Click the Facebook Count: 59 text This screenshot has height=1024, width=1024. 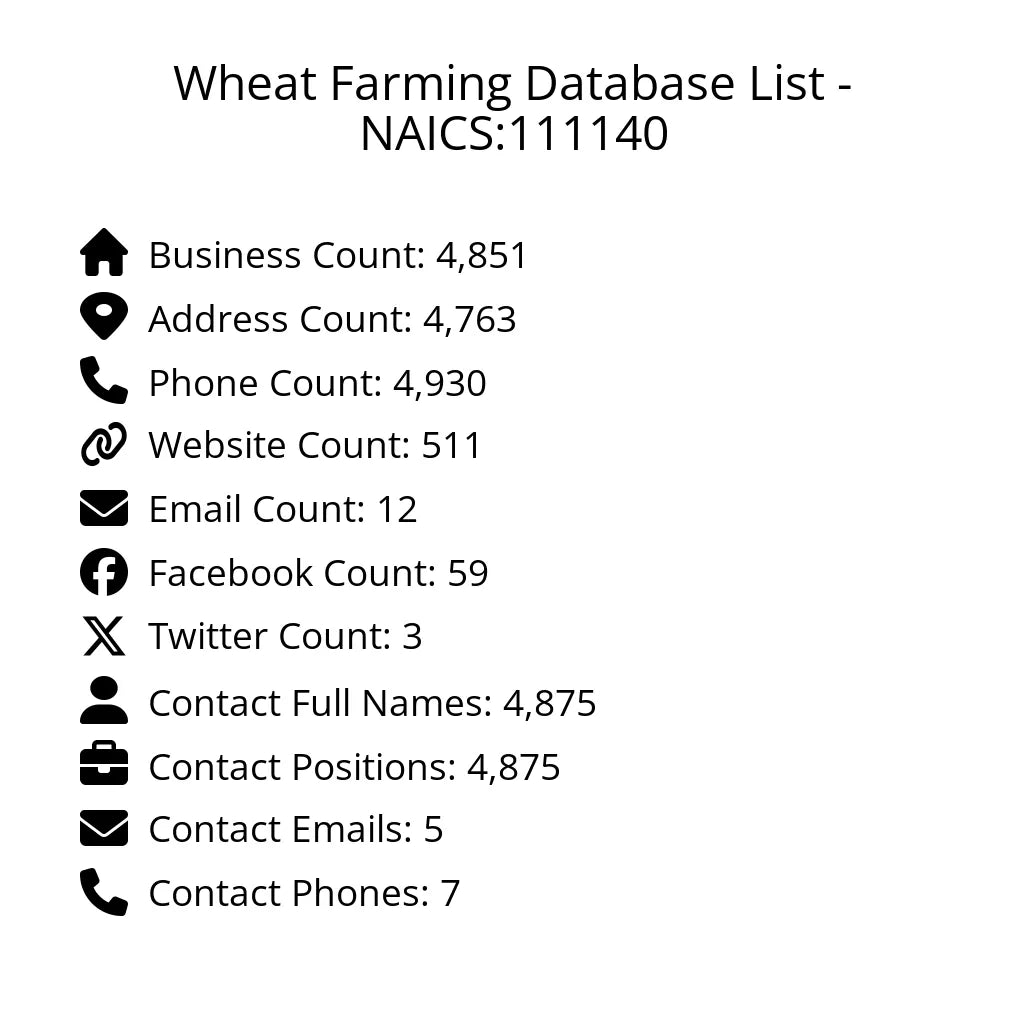click(318, 574)
